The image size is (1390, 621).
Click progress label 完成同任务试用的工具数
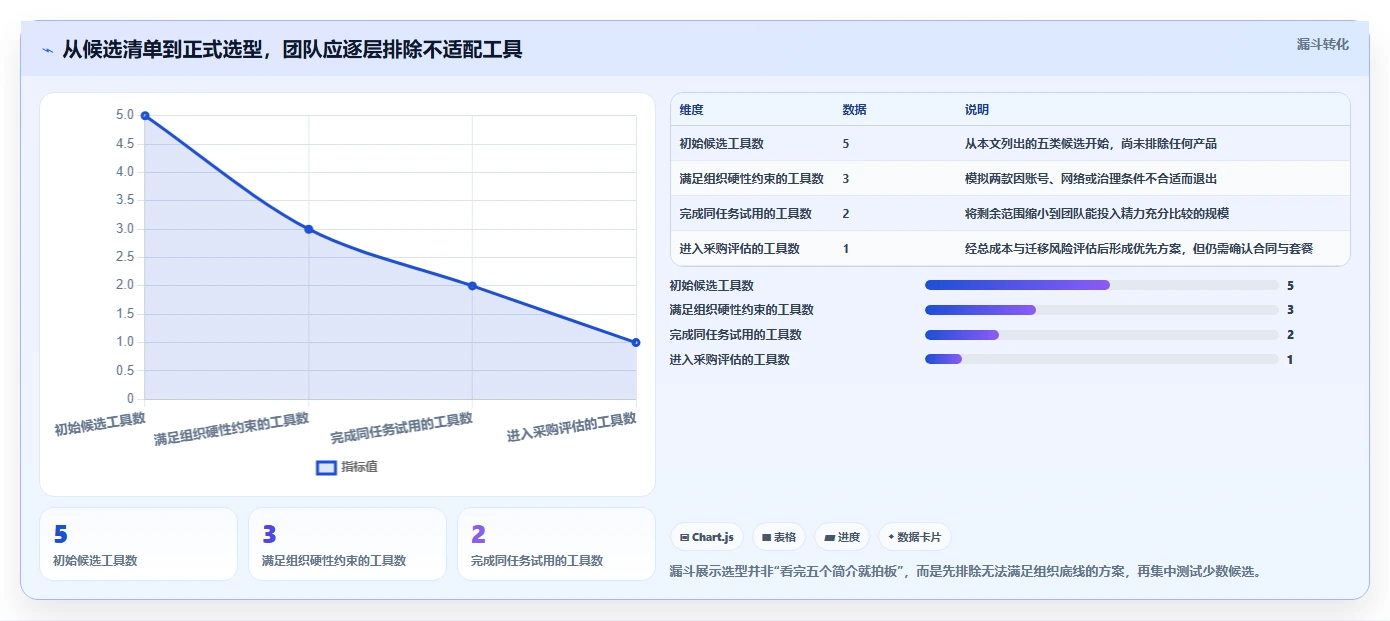[x=735, y=335]
